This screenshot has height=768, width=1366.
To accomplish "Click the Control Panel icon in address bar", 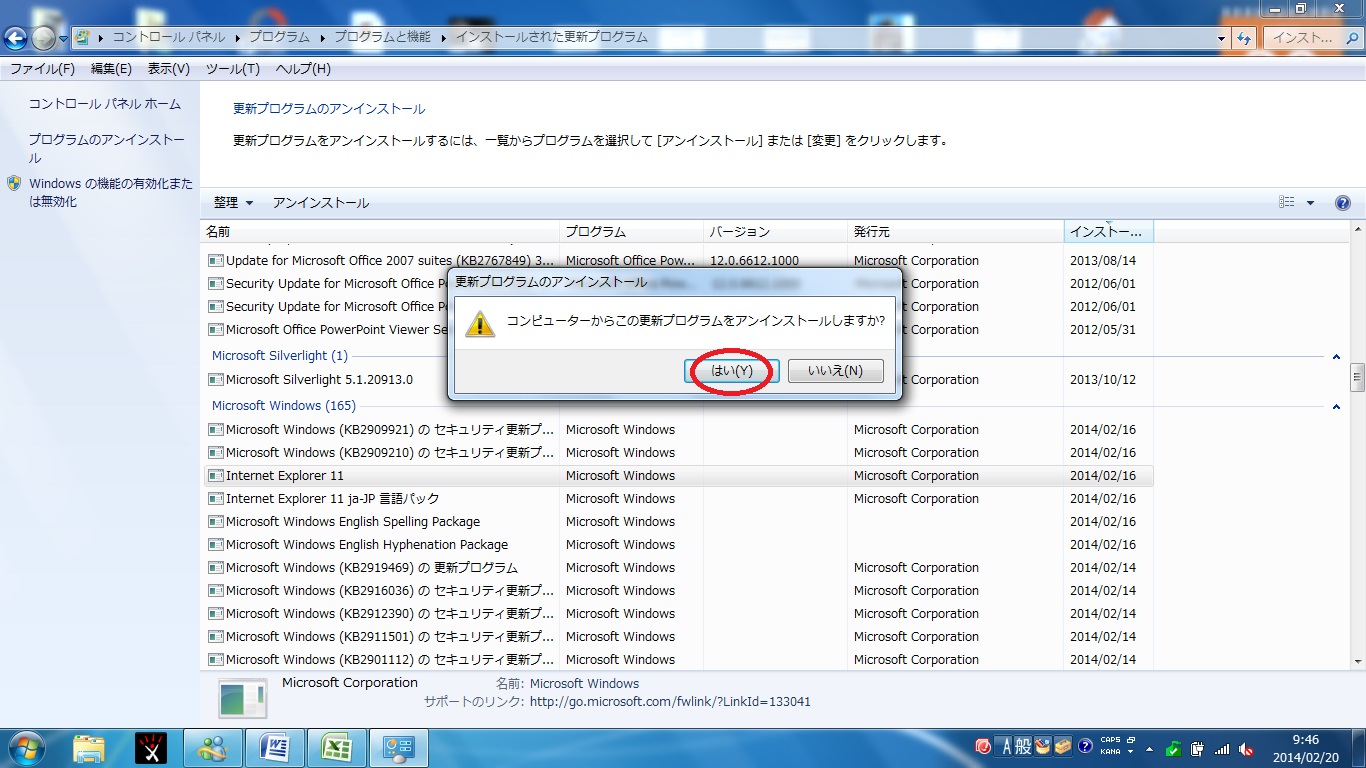I will coord(82,37).
